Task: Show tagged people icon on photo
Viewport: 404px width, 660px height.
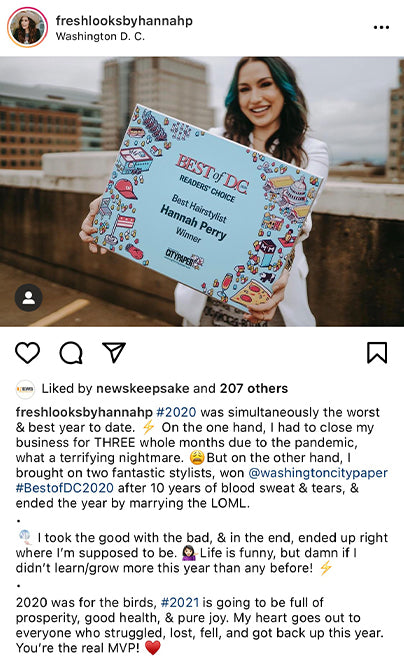Action: tap(29, 298)
